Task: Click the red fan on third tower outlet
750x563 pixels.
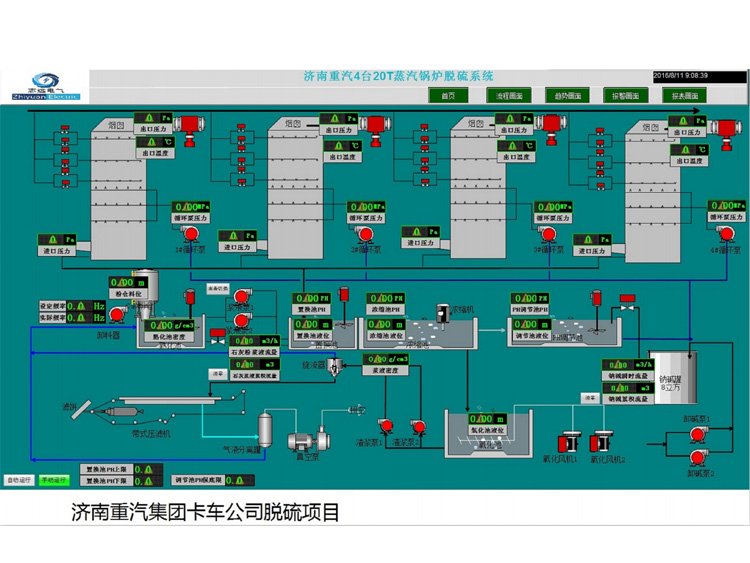Action: (x=551, y=127)
